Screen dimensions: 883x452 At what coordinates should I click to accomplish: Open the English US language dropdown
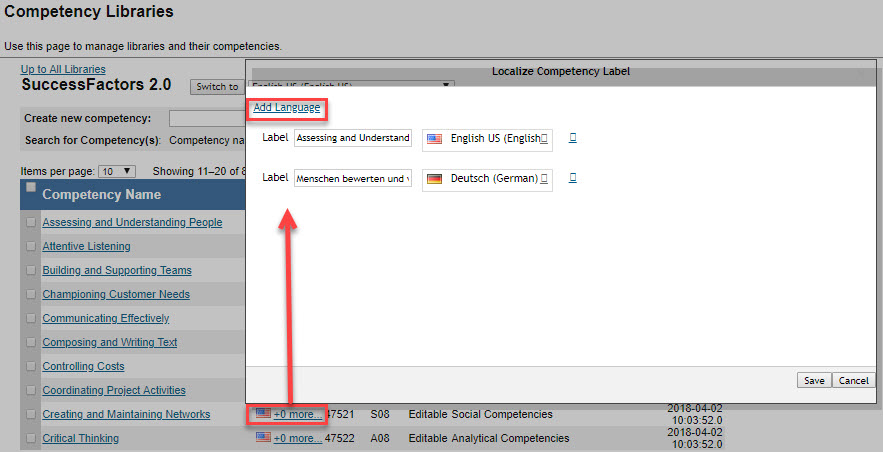click(x=487, y=138)
